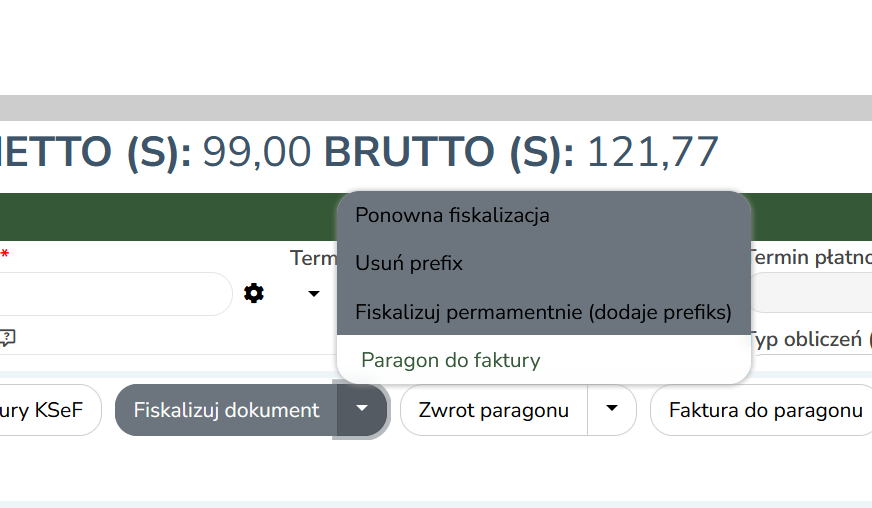This screenshot has height=508, width=872.
Task: Pick Paragon do faktury menu entry
Action: pos(450,359)
